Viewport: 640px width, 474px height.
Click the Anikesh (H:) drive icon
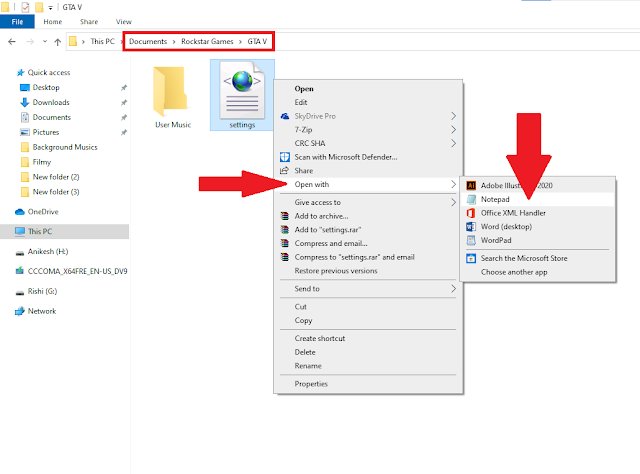[20, 253]
